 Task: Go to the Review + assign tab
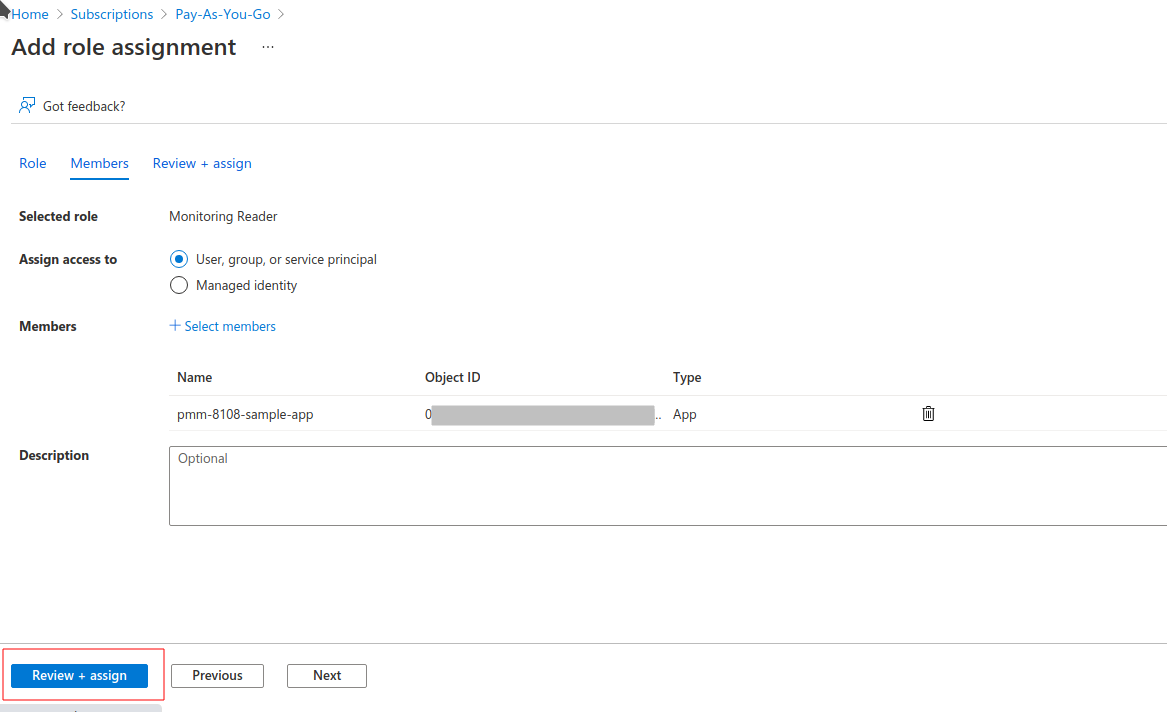point(202,163)
